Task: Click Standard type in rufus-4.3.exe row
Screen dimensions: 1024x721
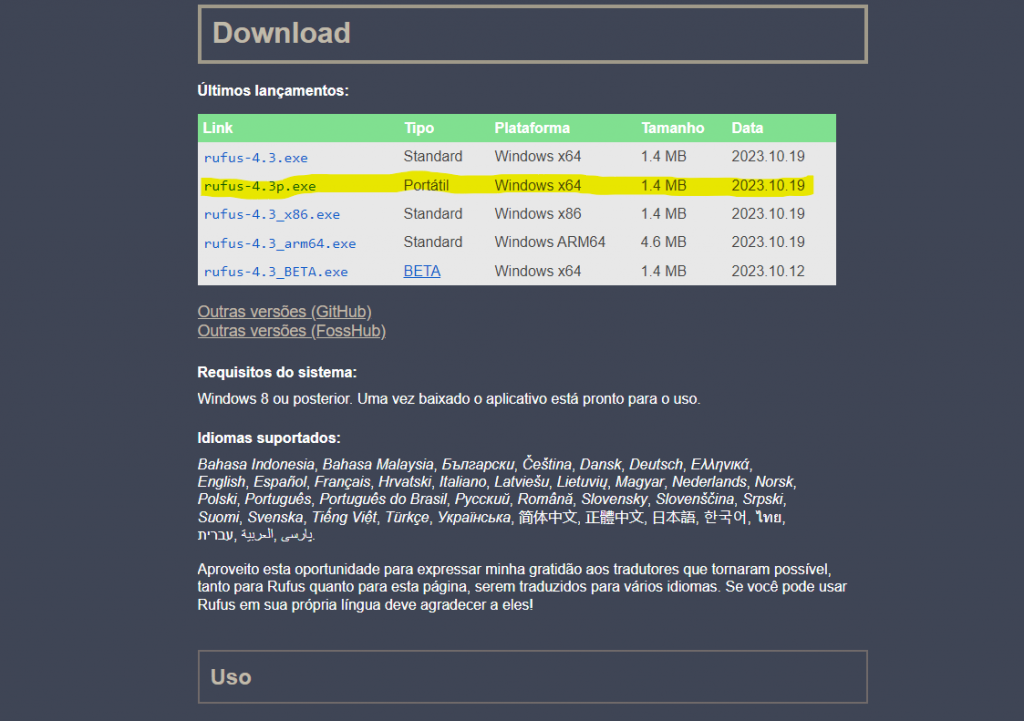Action: click(x=433, y=157)
